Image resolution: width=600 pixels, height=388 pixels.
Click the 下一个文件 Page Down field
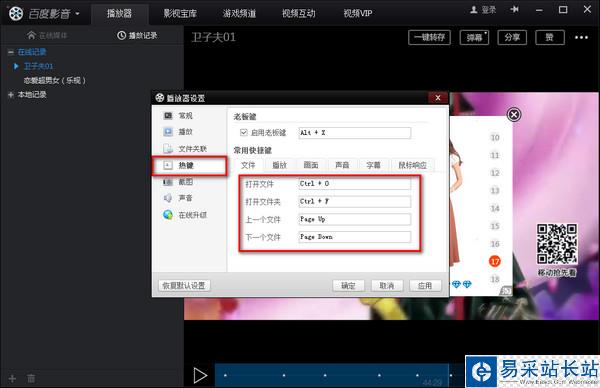click(x=354, y=237)
